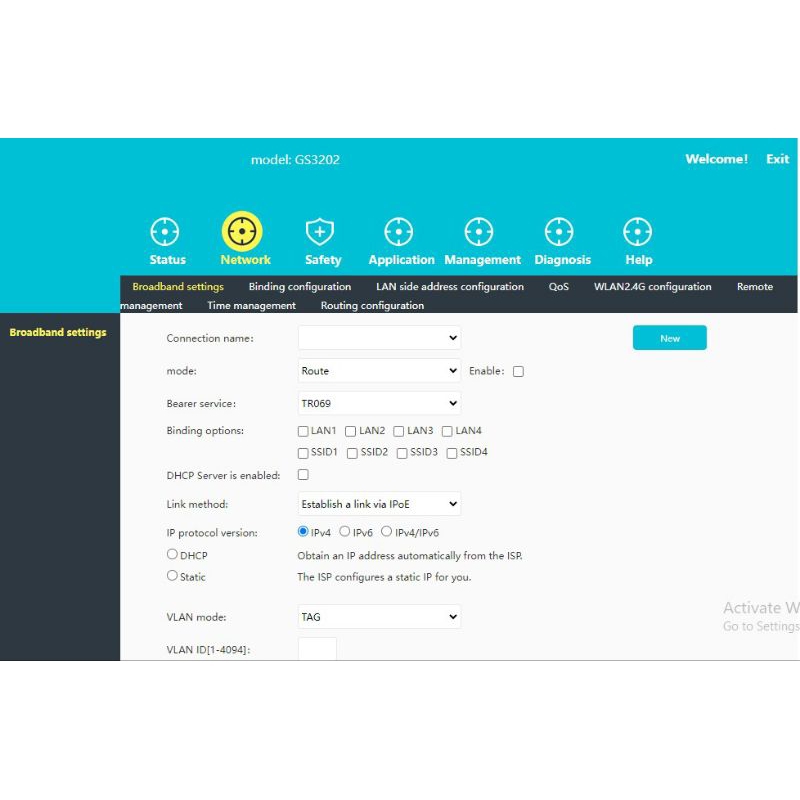Open the Safety shield icon
This screenshot has height=800, width=800.
click(320, 232)
